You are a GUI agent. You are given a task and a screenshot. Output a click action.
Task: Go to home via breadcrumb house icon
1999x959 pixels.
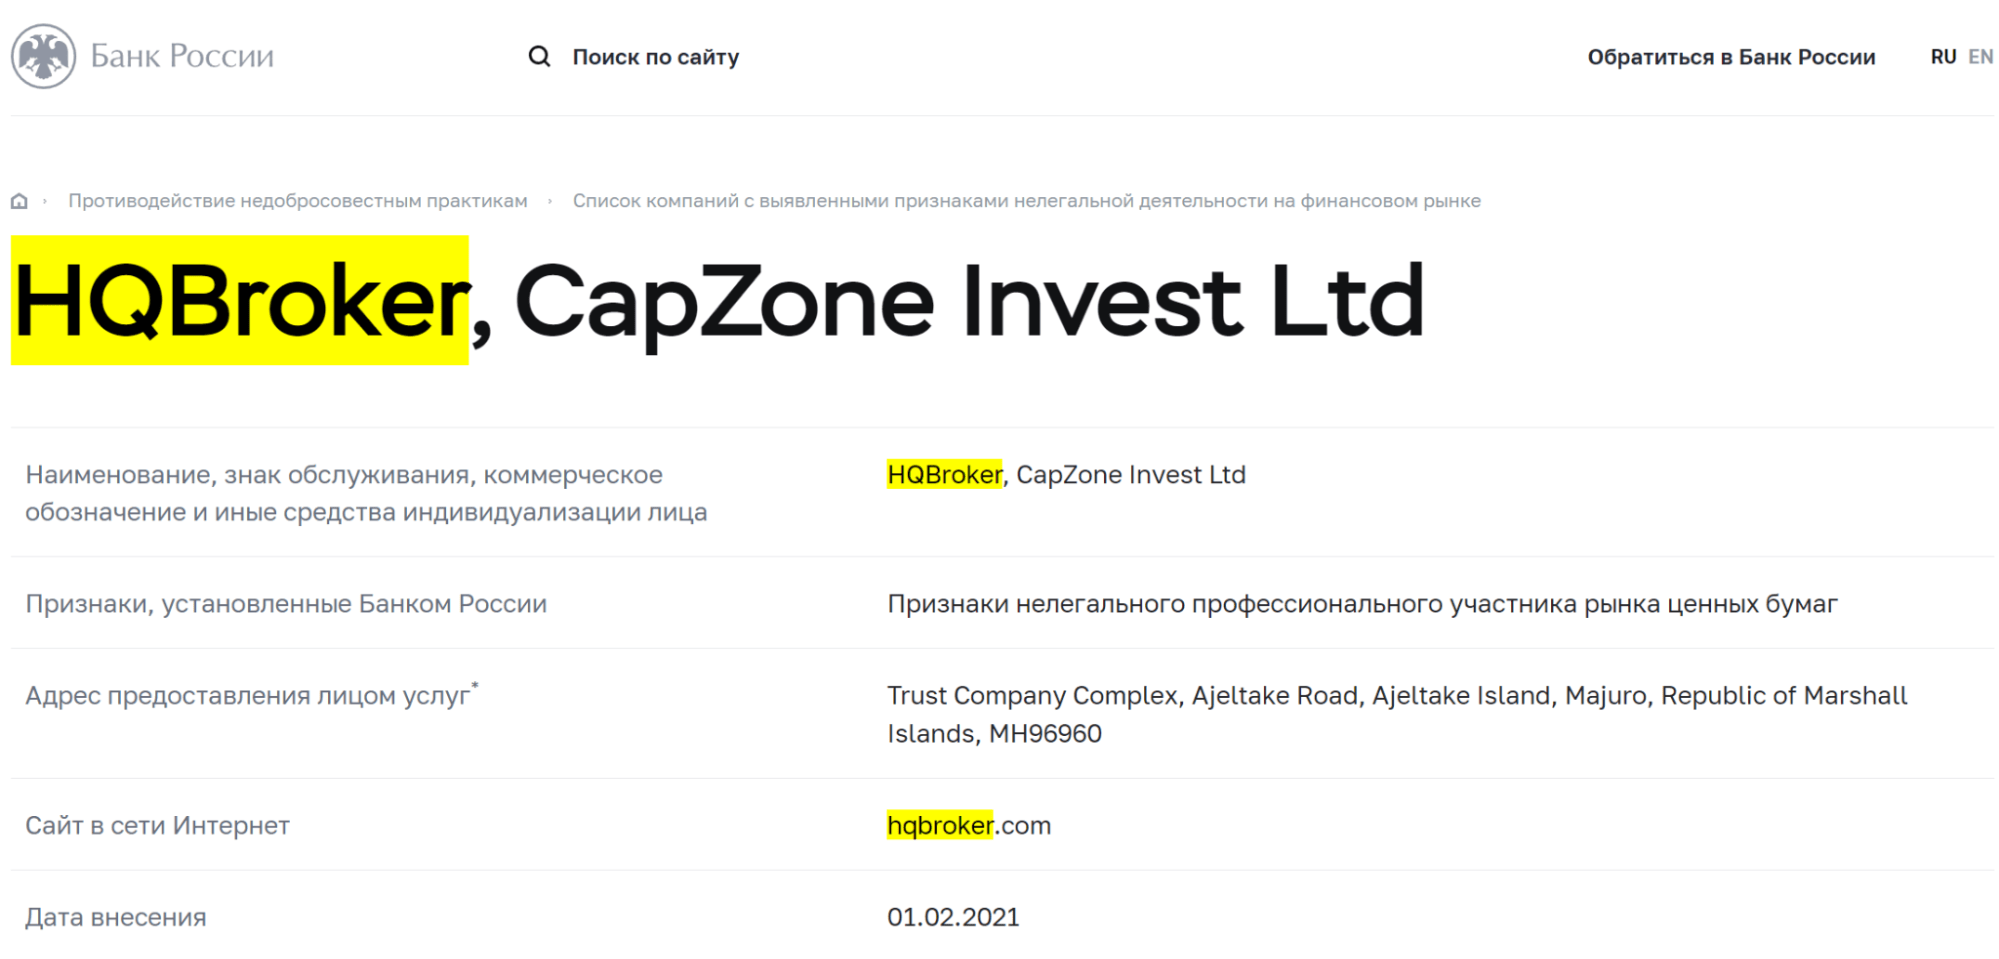[x=19, y=201]
